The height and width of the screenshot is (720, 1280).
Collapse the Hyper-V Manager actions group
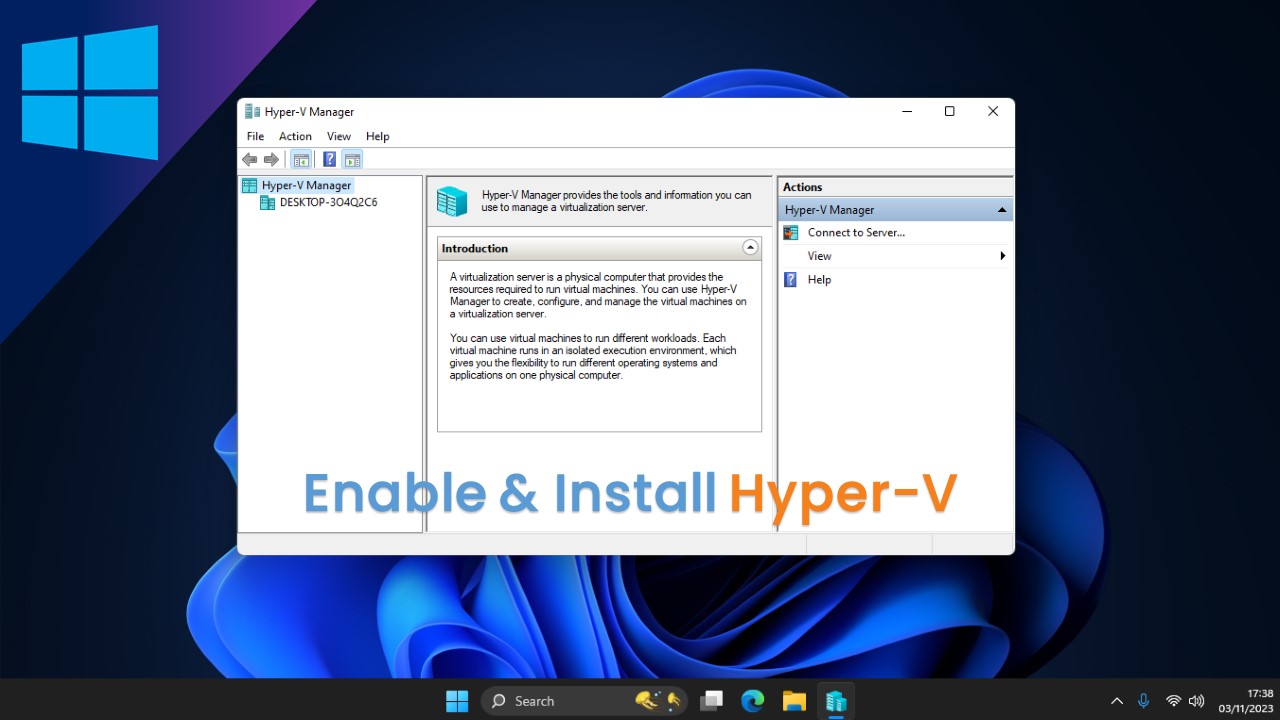click(1001, 210)
